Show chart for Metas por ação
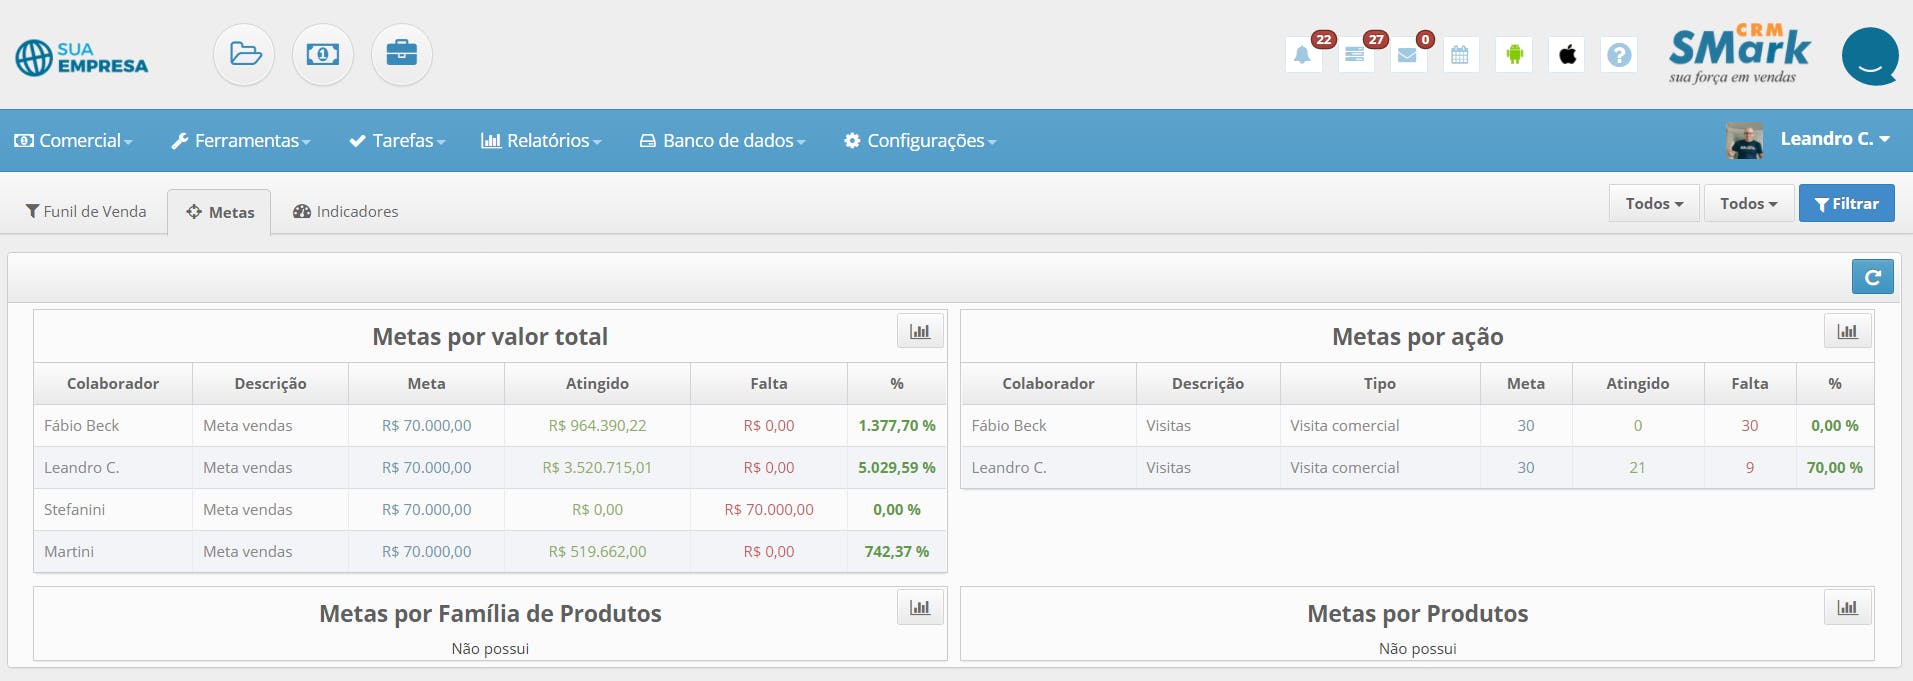Screen dimensions: 1913x681 [x=1847, y=332]
